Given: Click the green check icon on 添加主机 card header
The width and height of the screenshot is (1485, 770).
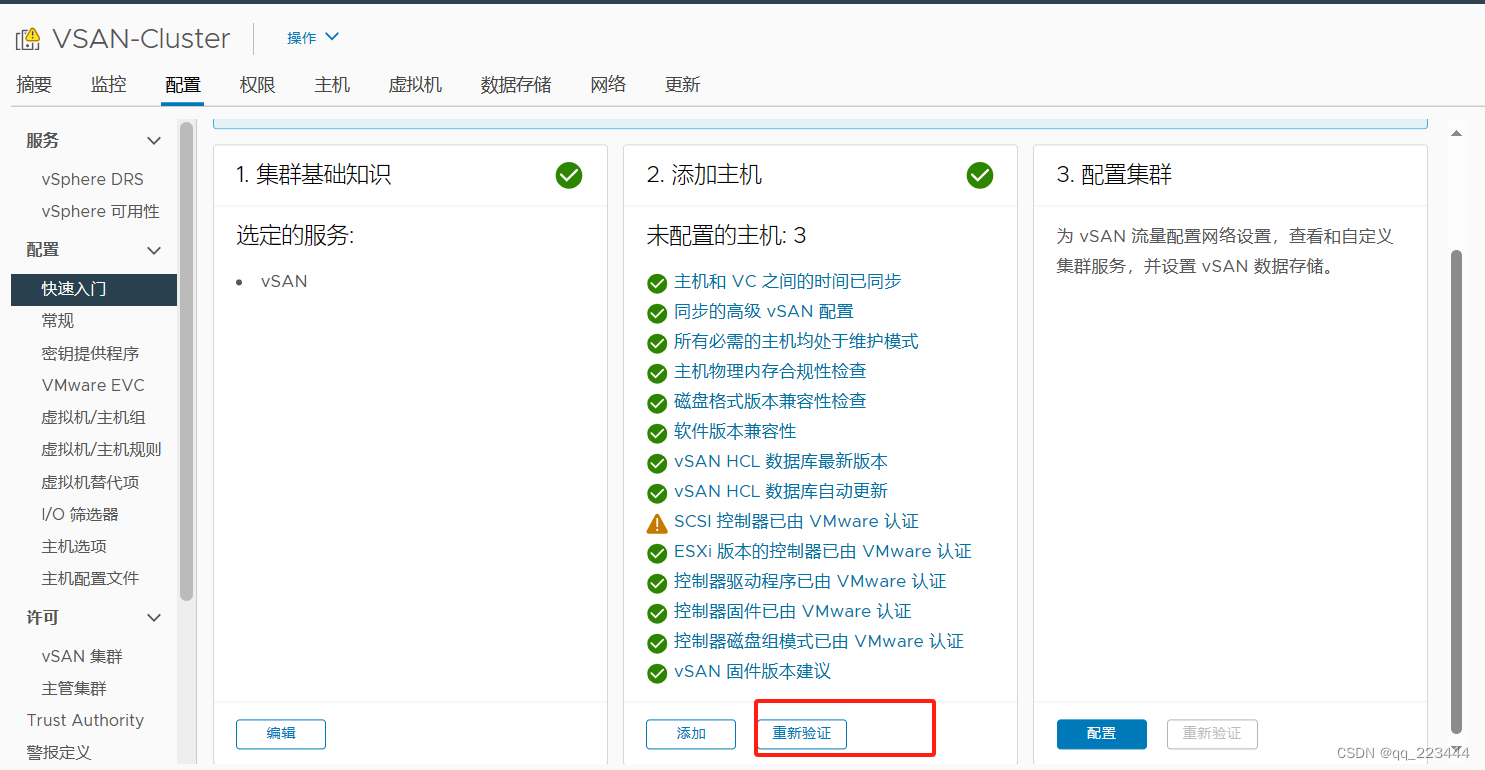Looking at the screenshot, I should click(979, 175).
